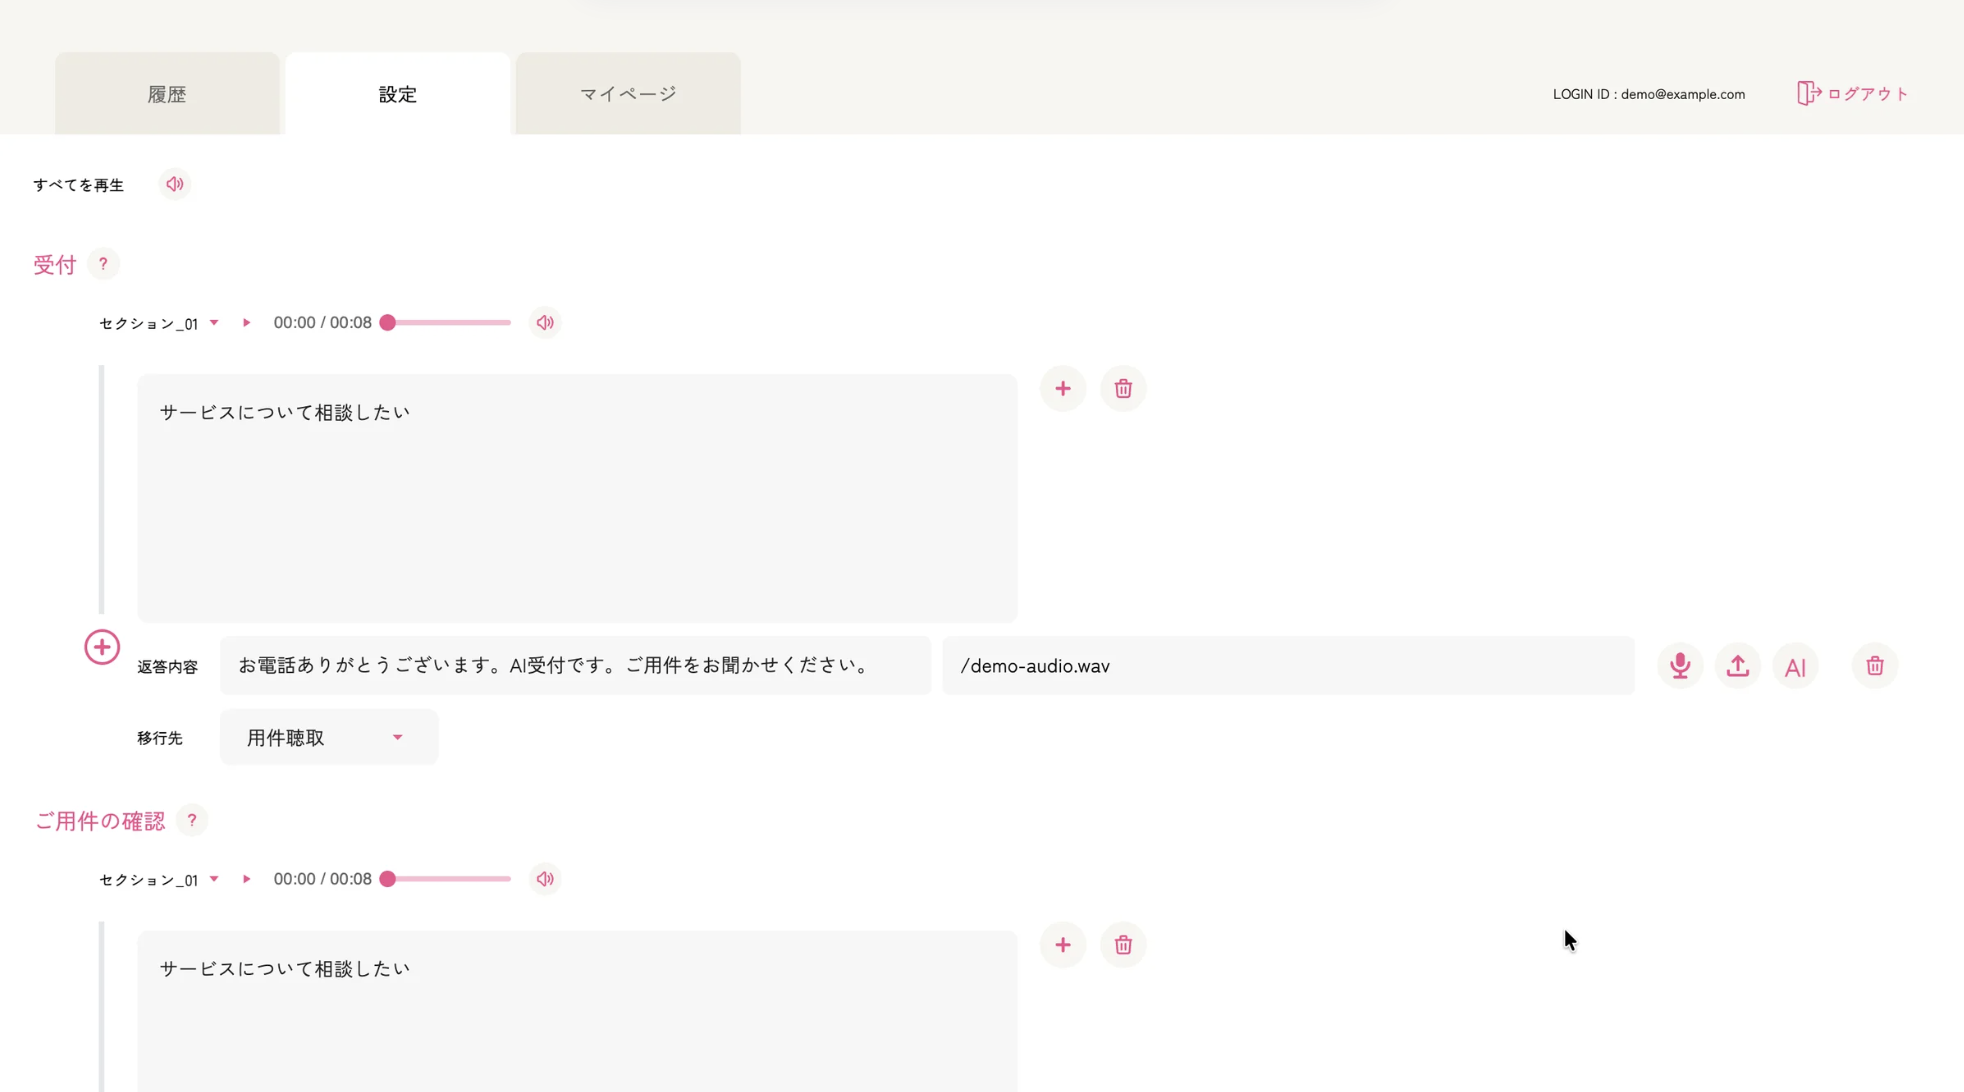Click the /demo-audio.wav file path field

pyautogui.click(x=1288, y=666)
